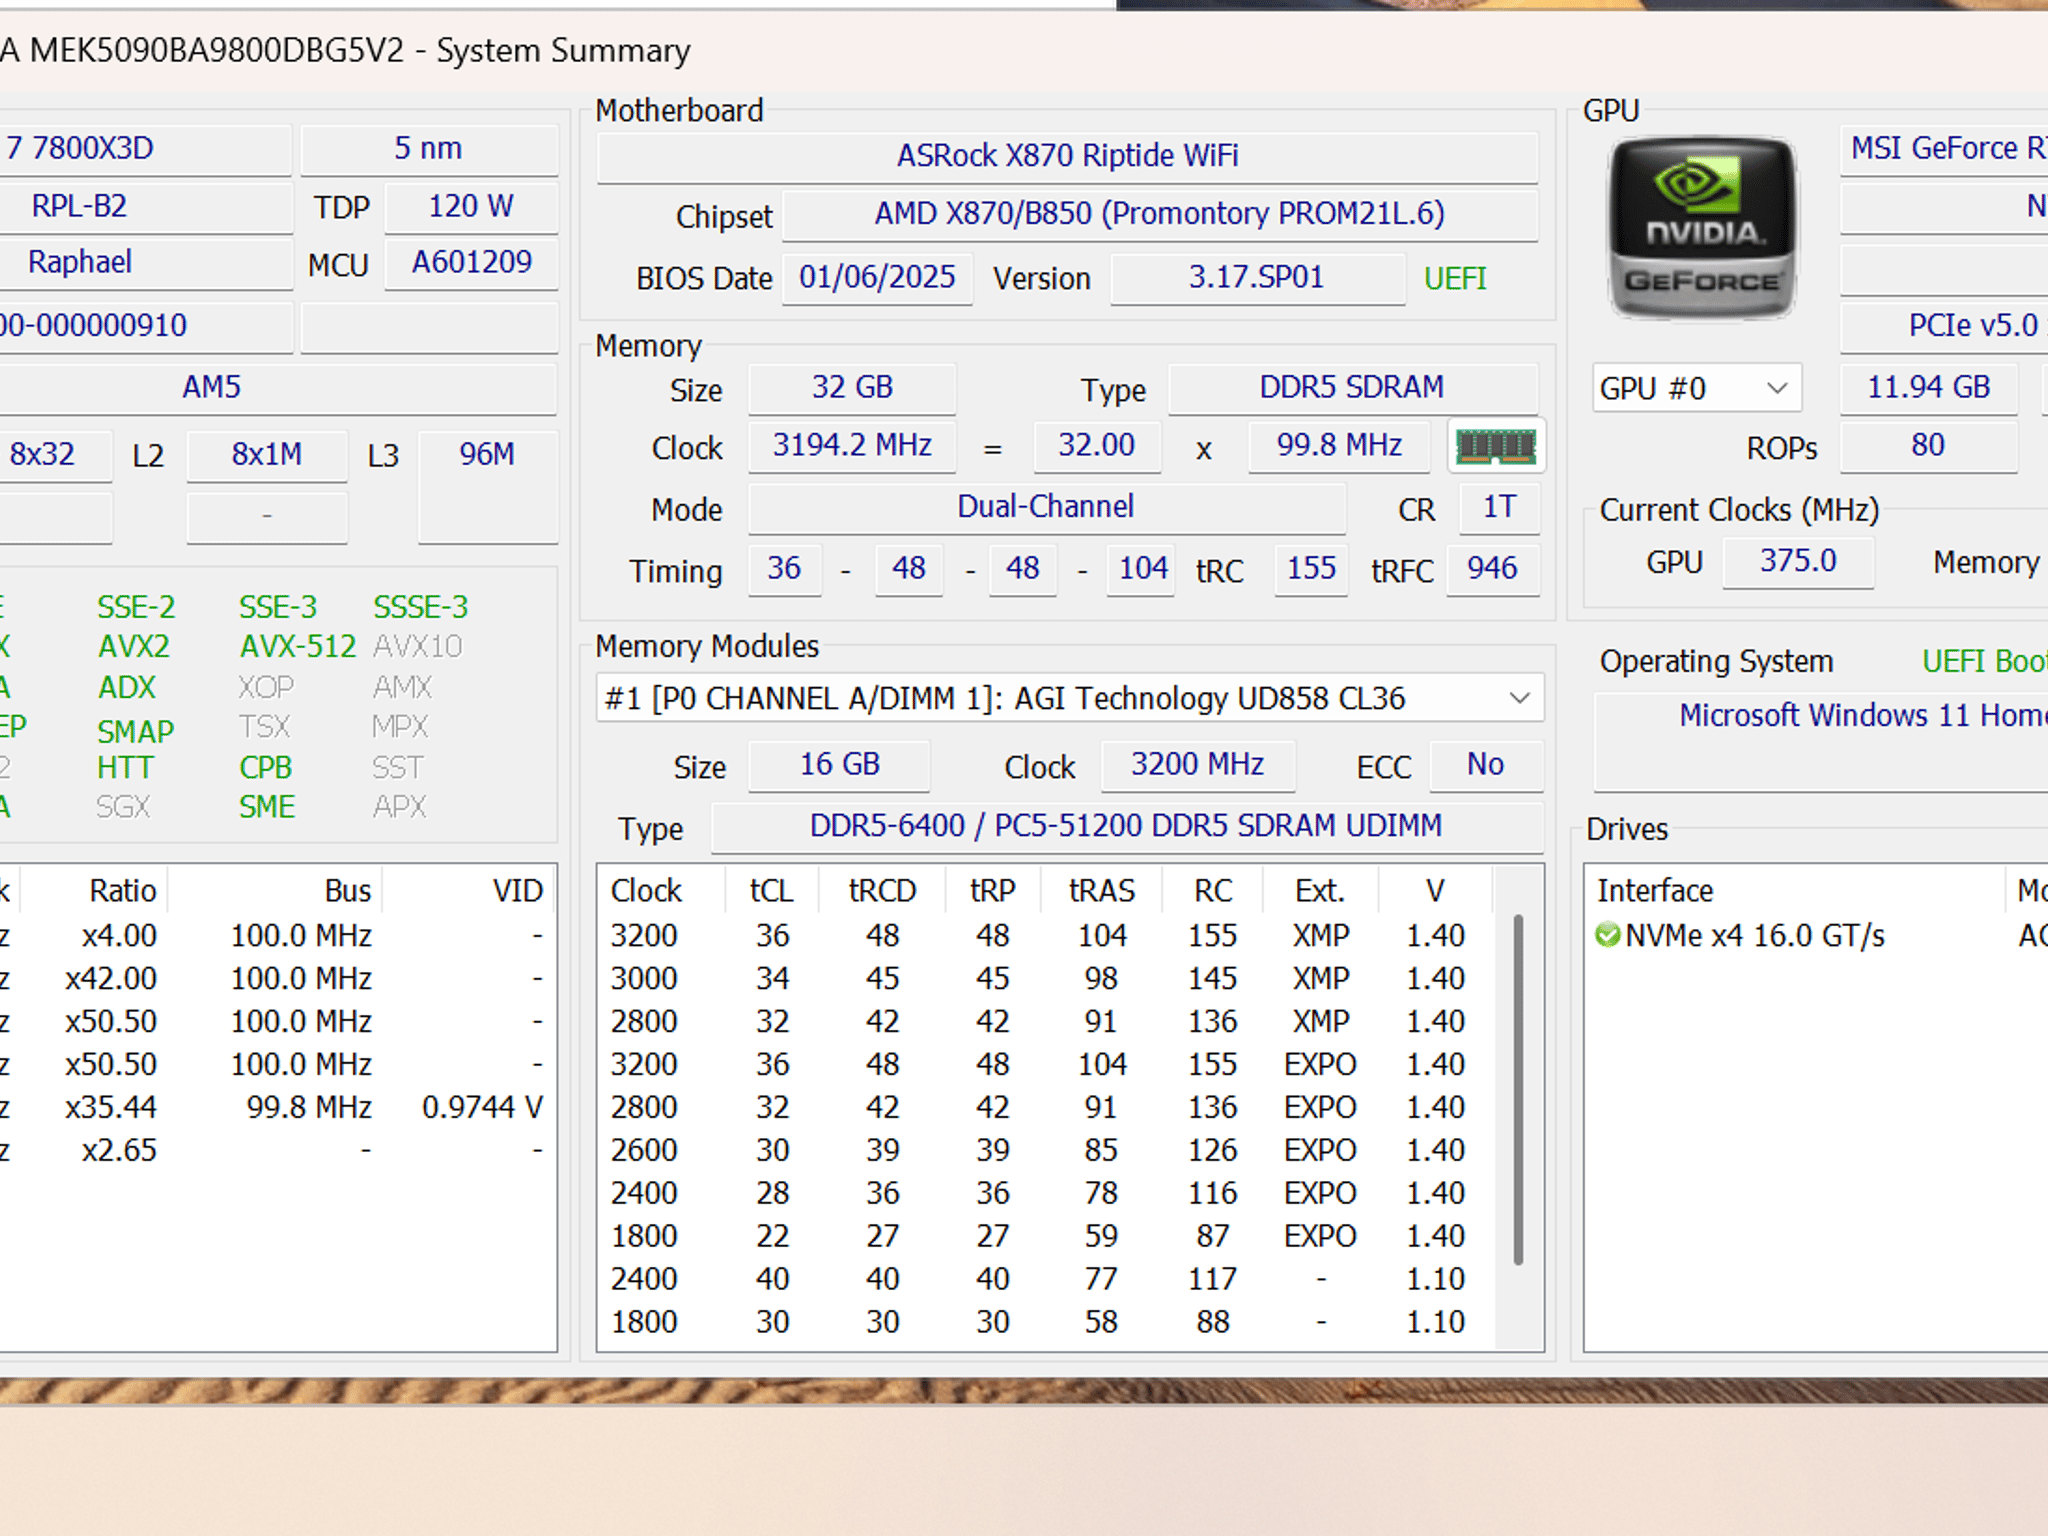Click the green memory module icon
The image size is (2048, 1536).
coord(1496,446)
